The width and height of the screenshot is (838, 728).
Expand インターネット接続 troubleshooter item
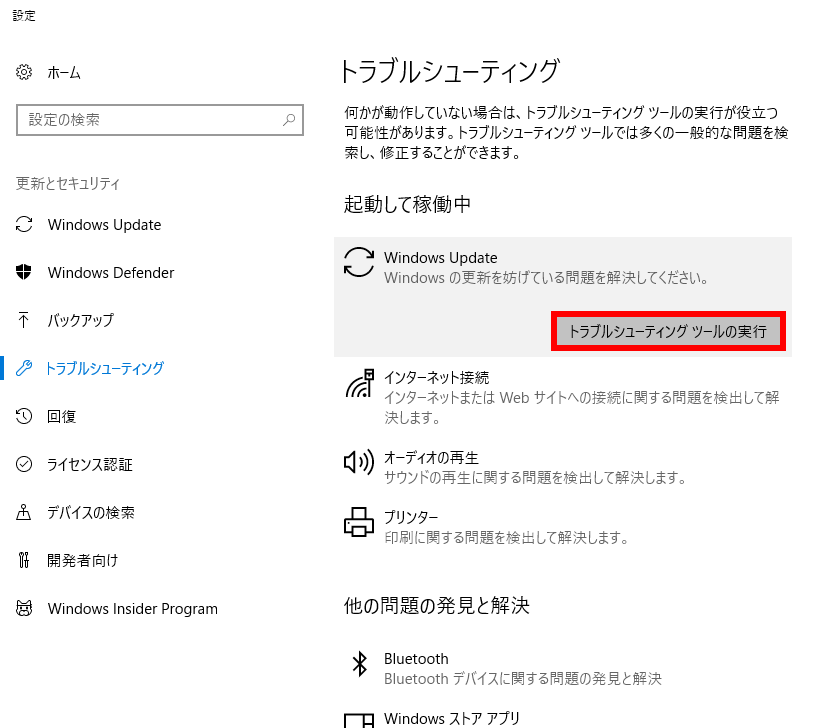click(563, 397)
